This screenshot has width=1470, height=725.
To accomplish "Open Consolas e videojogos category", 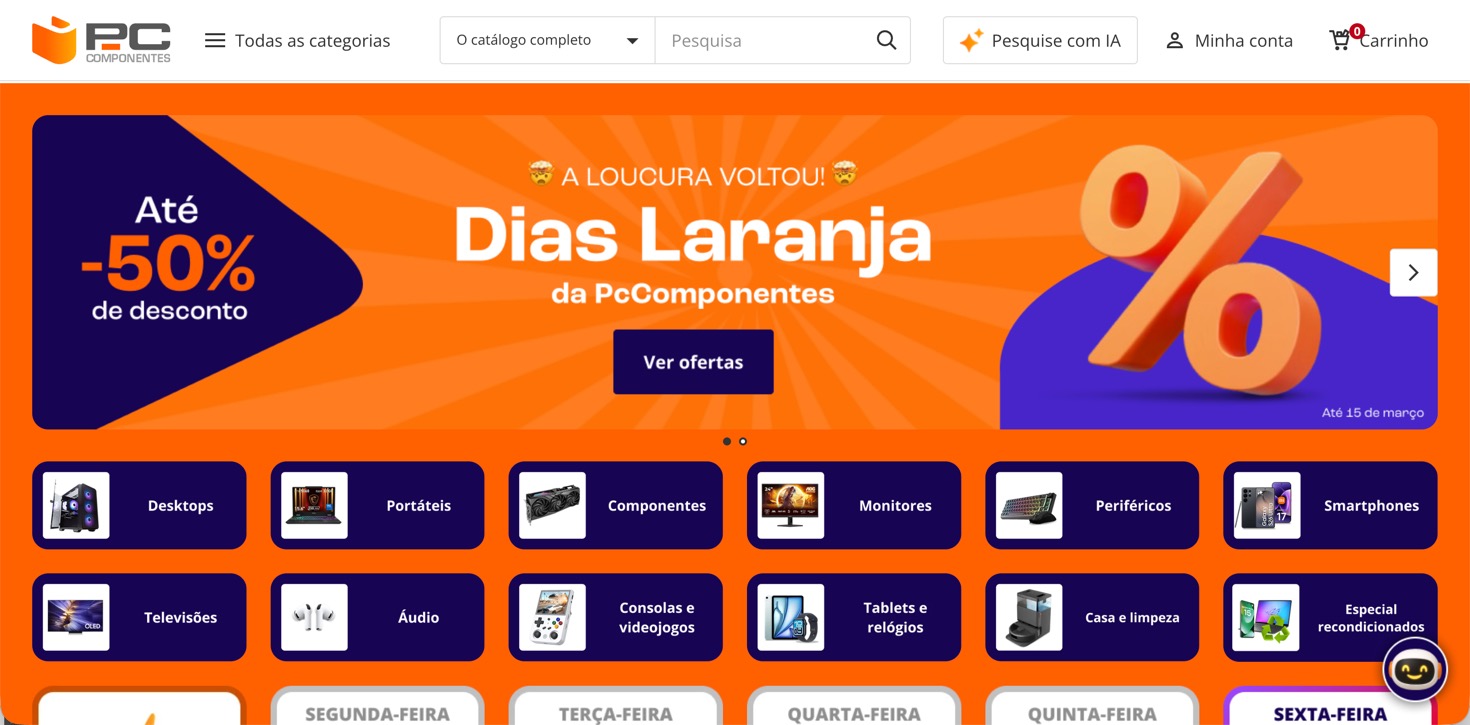I will 615,617.
